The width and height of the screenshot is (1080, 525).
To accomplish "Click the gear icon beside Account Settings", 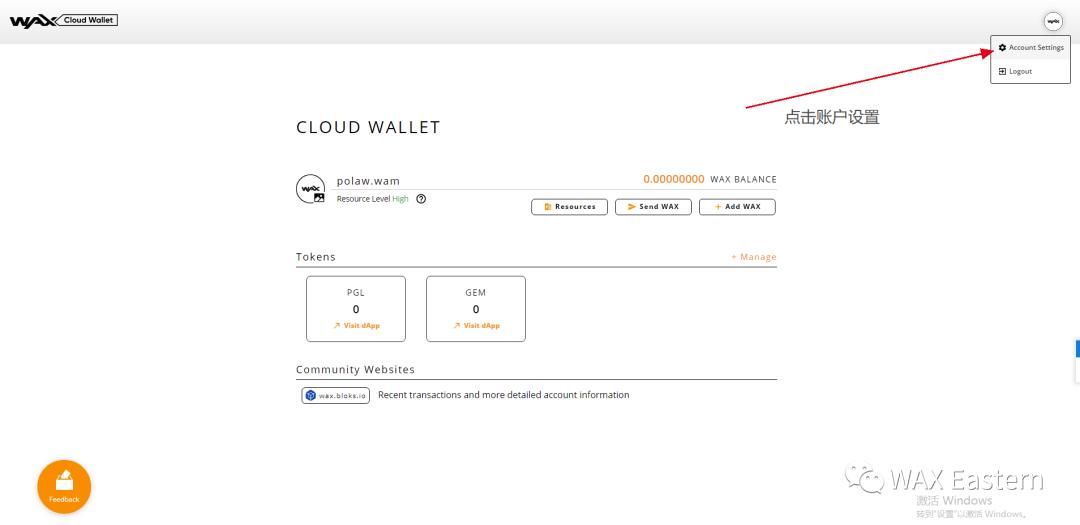I will (1002, 48).
